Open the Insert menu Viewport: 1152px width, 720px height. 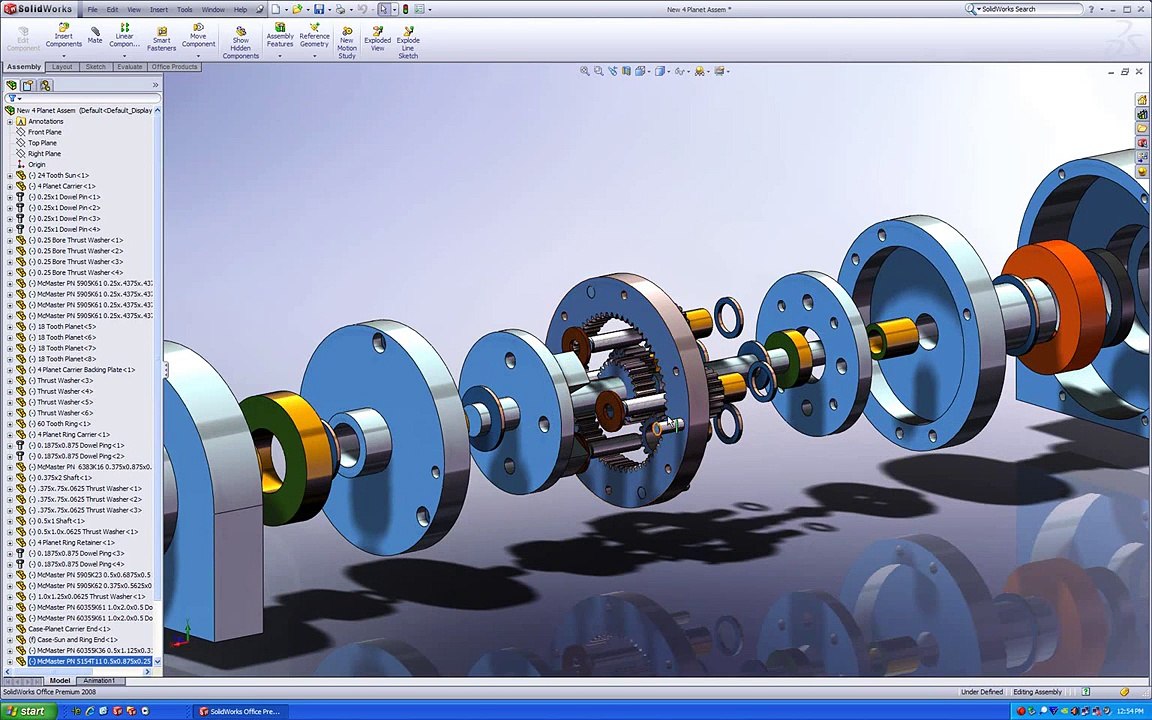point(159,10)
